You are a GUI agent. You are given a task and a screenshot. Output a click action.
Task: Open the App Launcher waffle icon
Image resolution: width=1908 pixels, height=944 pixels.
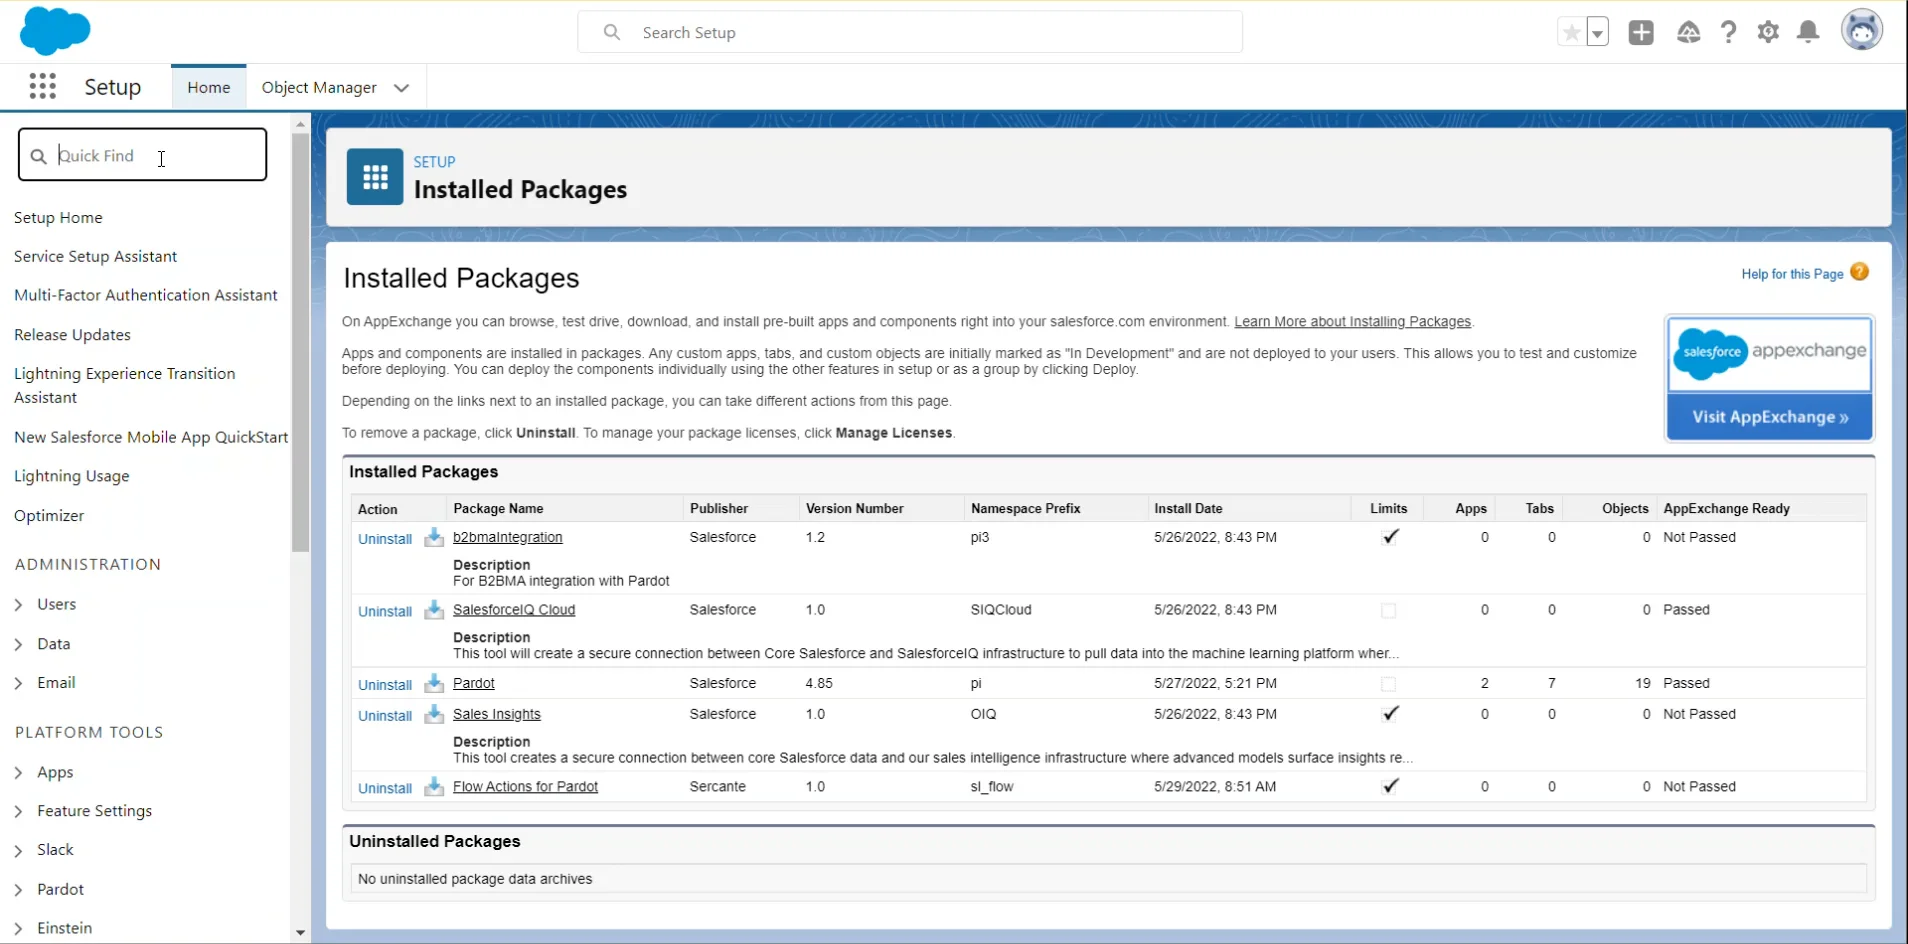[x=42, y=86]
